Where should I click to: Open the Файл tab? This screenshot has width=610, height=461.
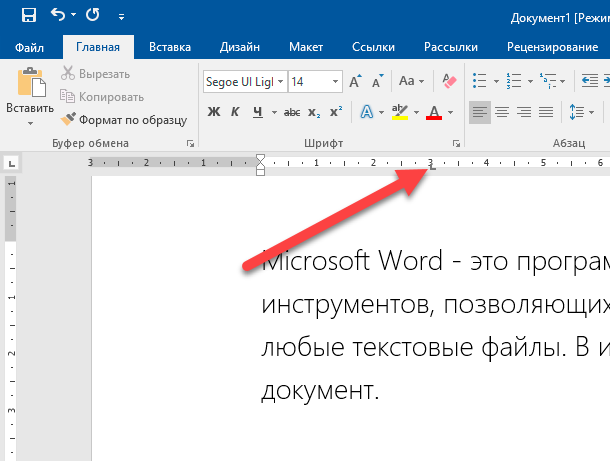click(x=29, y=47)
